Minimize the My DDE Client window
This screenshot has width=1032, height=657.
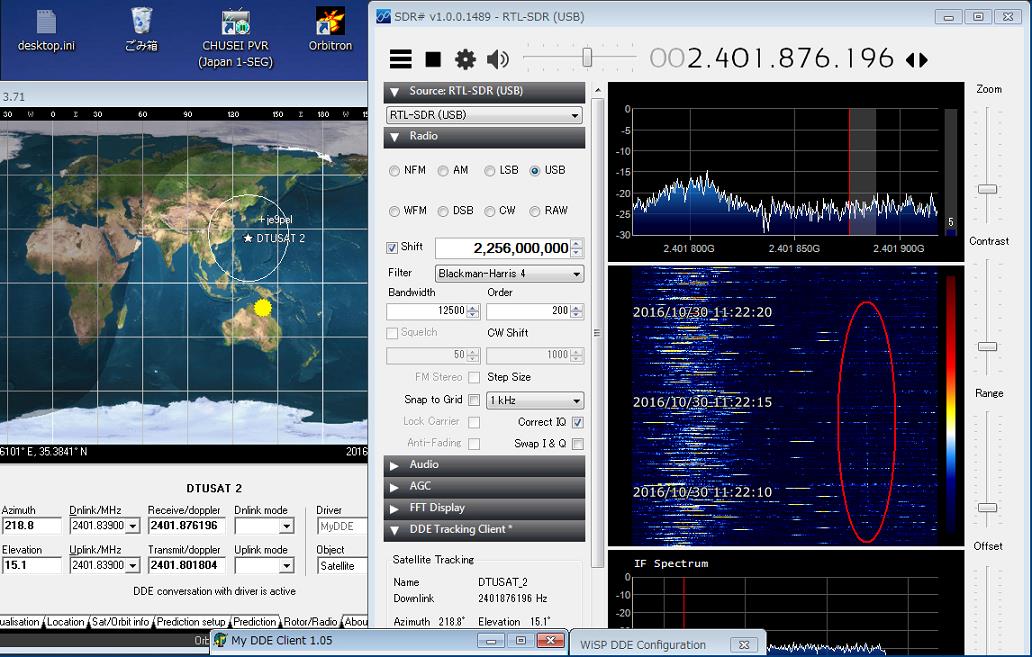[492, 641]
